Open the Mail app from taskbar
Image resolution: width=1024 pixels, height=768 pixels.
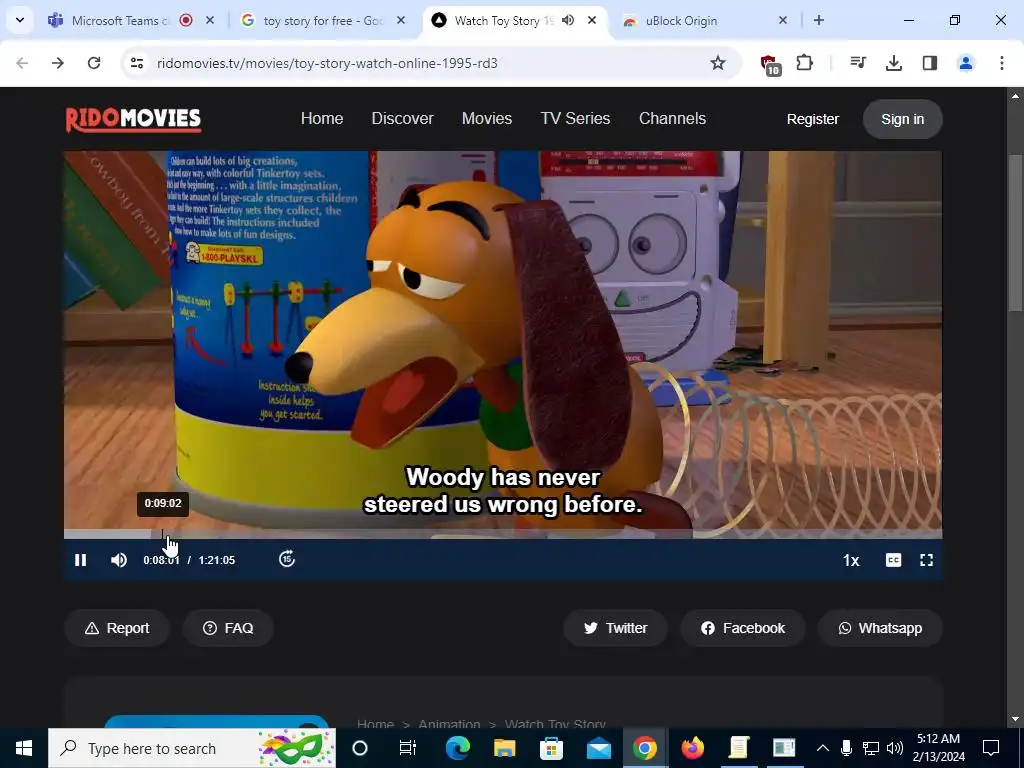click(x=598, y=748)
